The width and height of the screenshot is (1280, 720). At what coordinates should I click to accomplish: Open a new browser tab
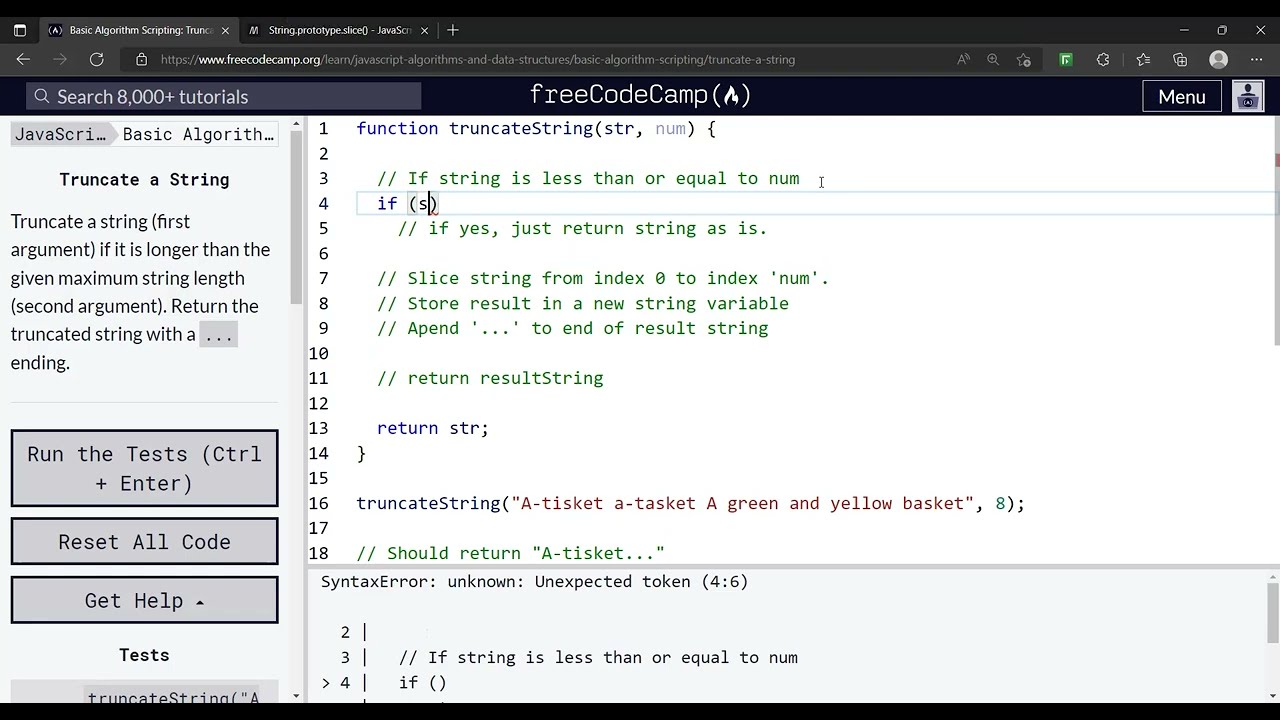[453, 30]
